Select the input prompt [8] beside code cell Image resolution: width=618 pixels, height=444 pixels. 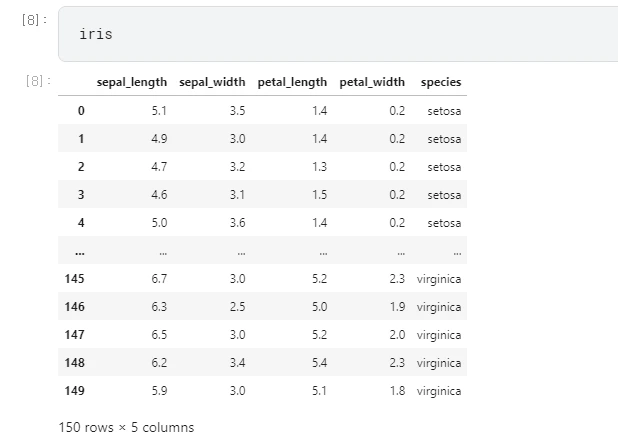tap(34, 22)
